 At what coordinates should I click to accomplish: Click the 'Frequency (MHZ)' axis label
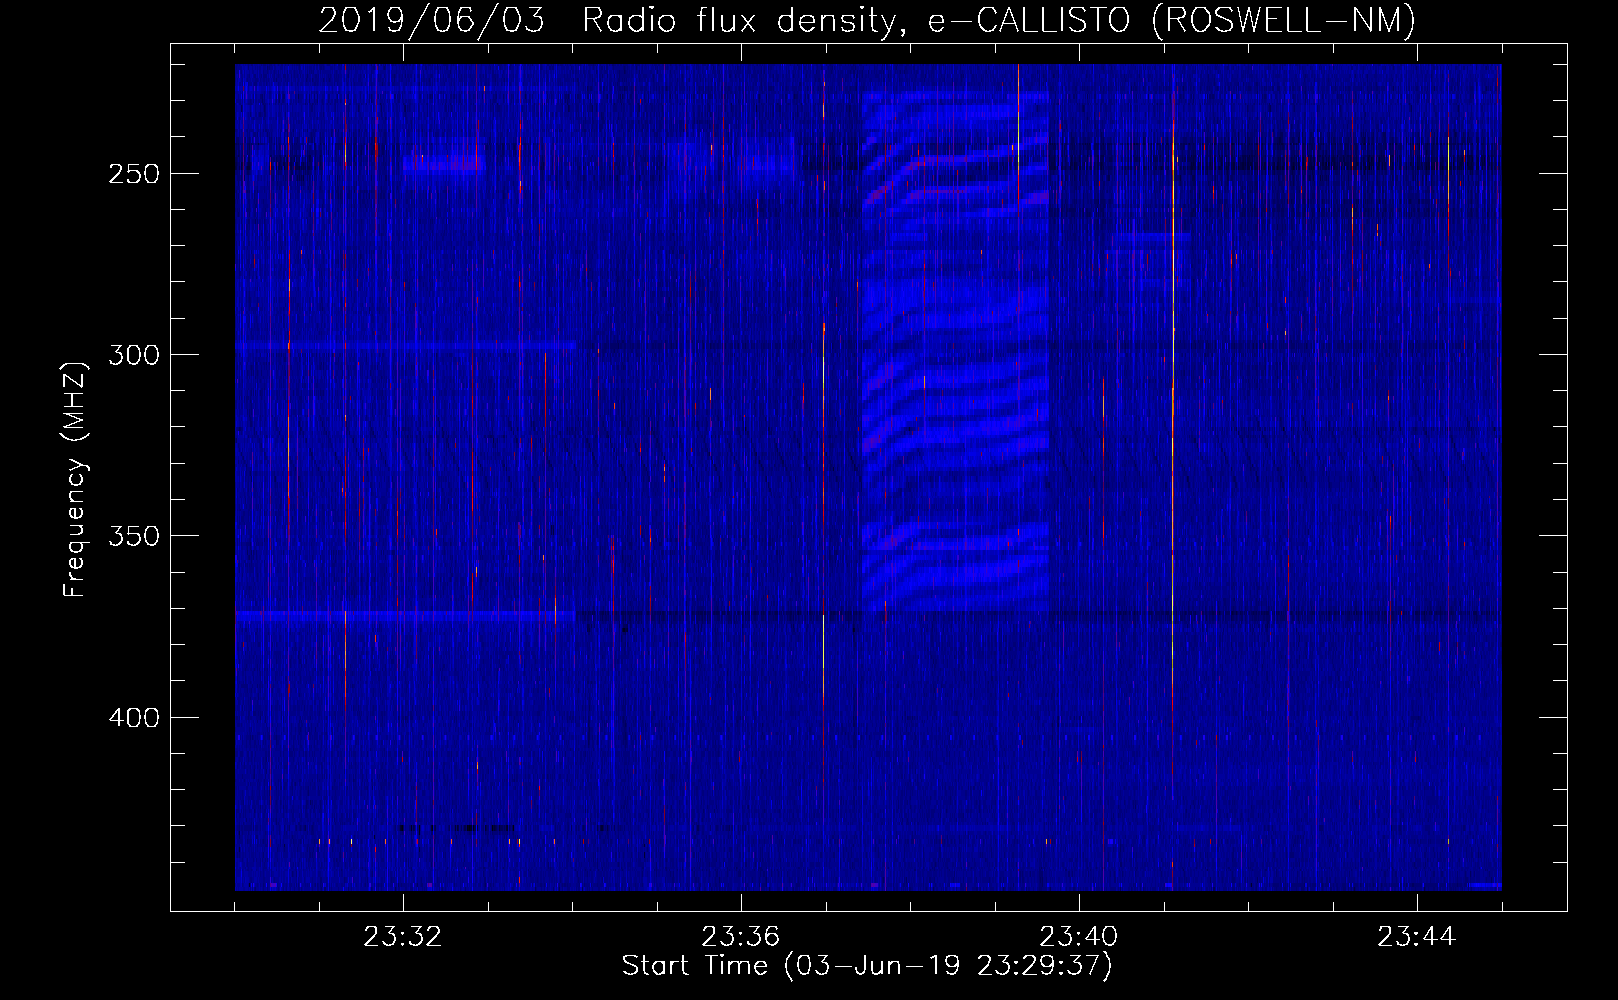point(75,479)
